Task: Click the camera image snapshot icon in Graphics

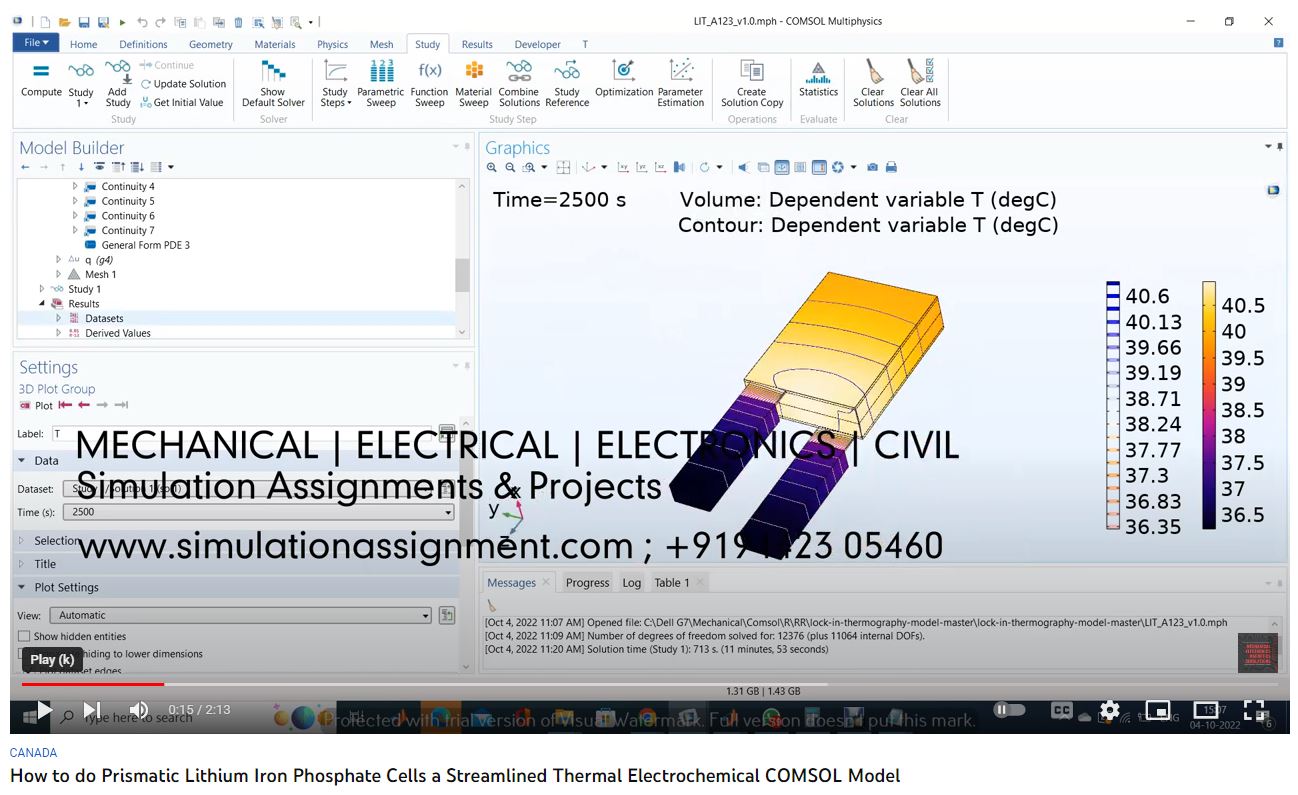Action: [872, 167]
